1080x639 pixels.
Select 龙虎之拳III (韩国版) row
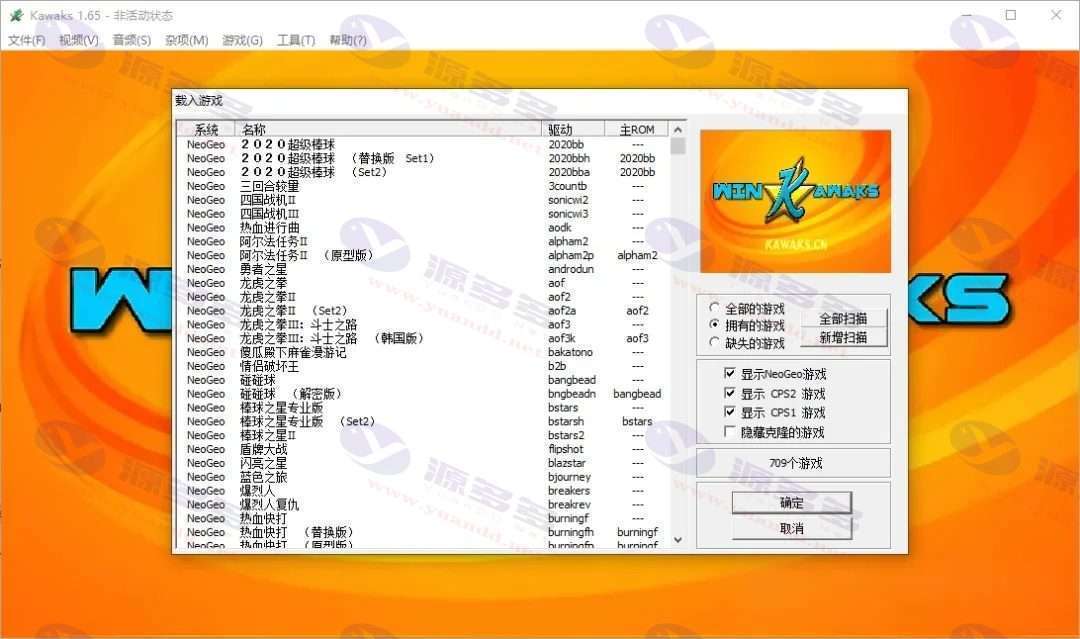(x=422, y=338)
